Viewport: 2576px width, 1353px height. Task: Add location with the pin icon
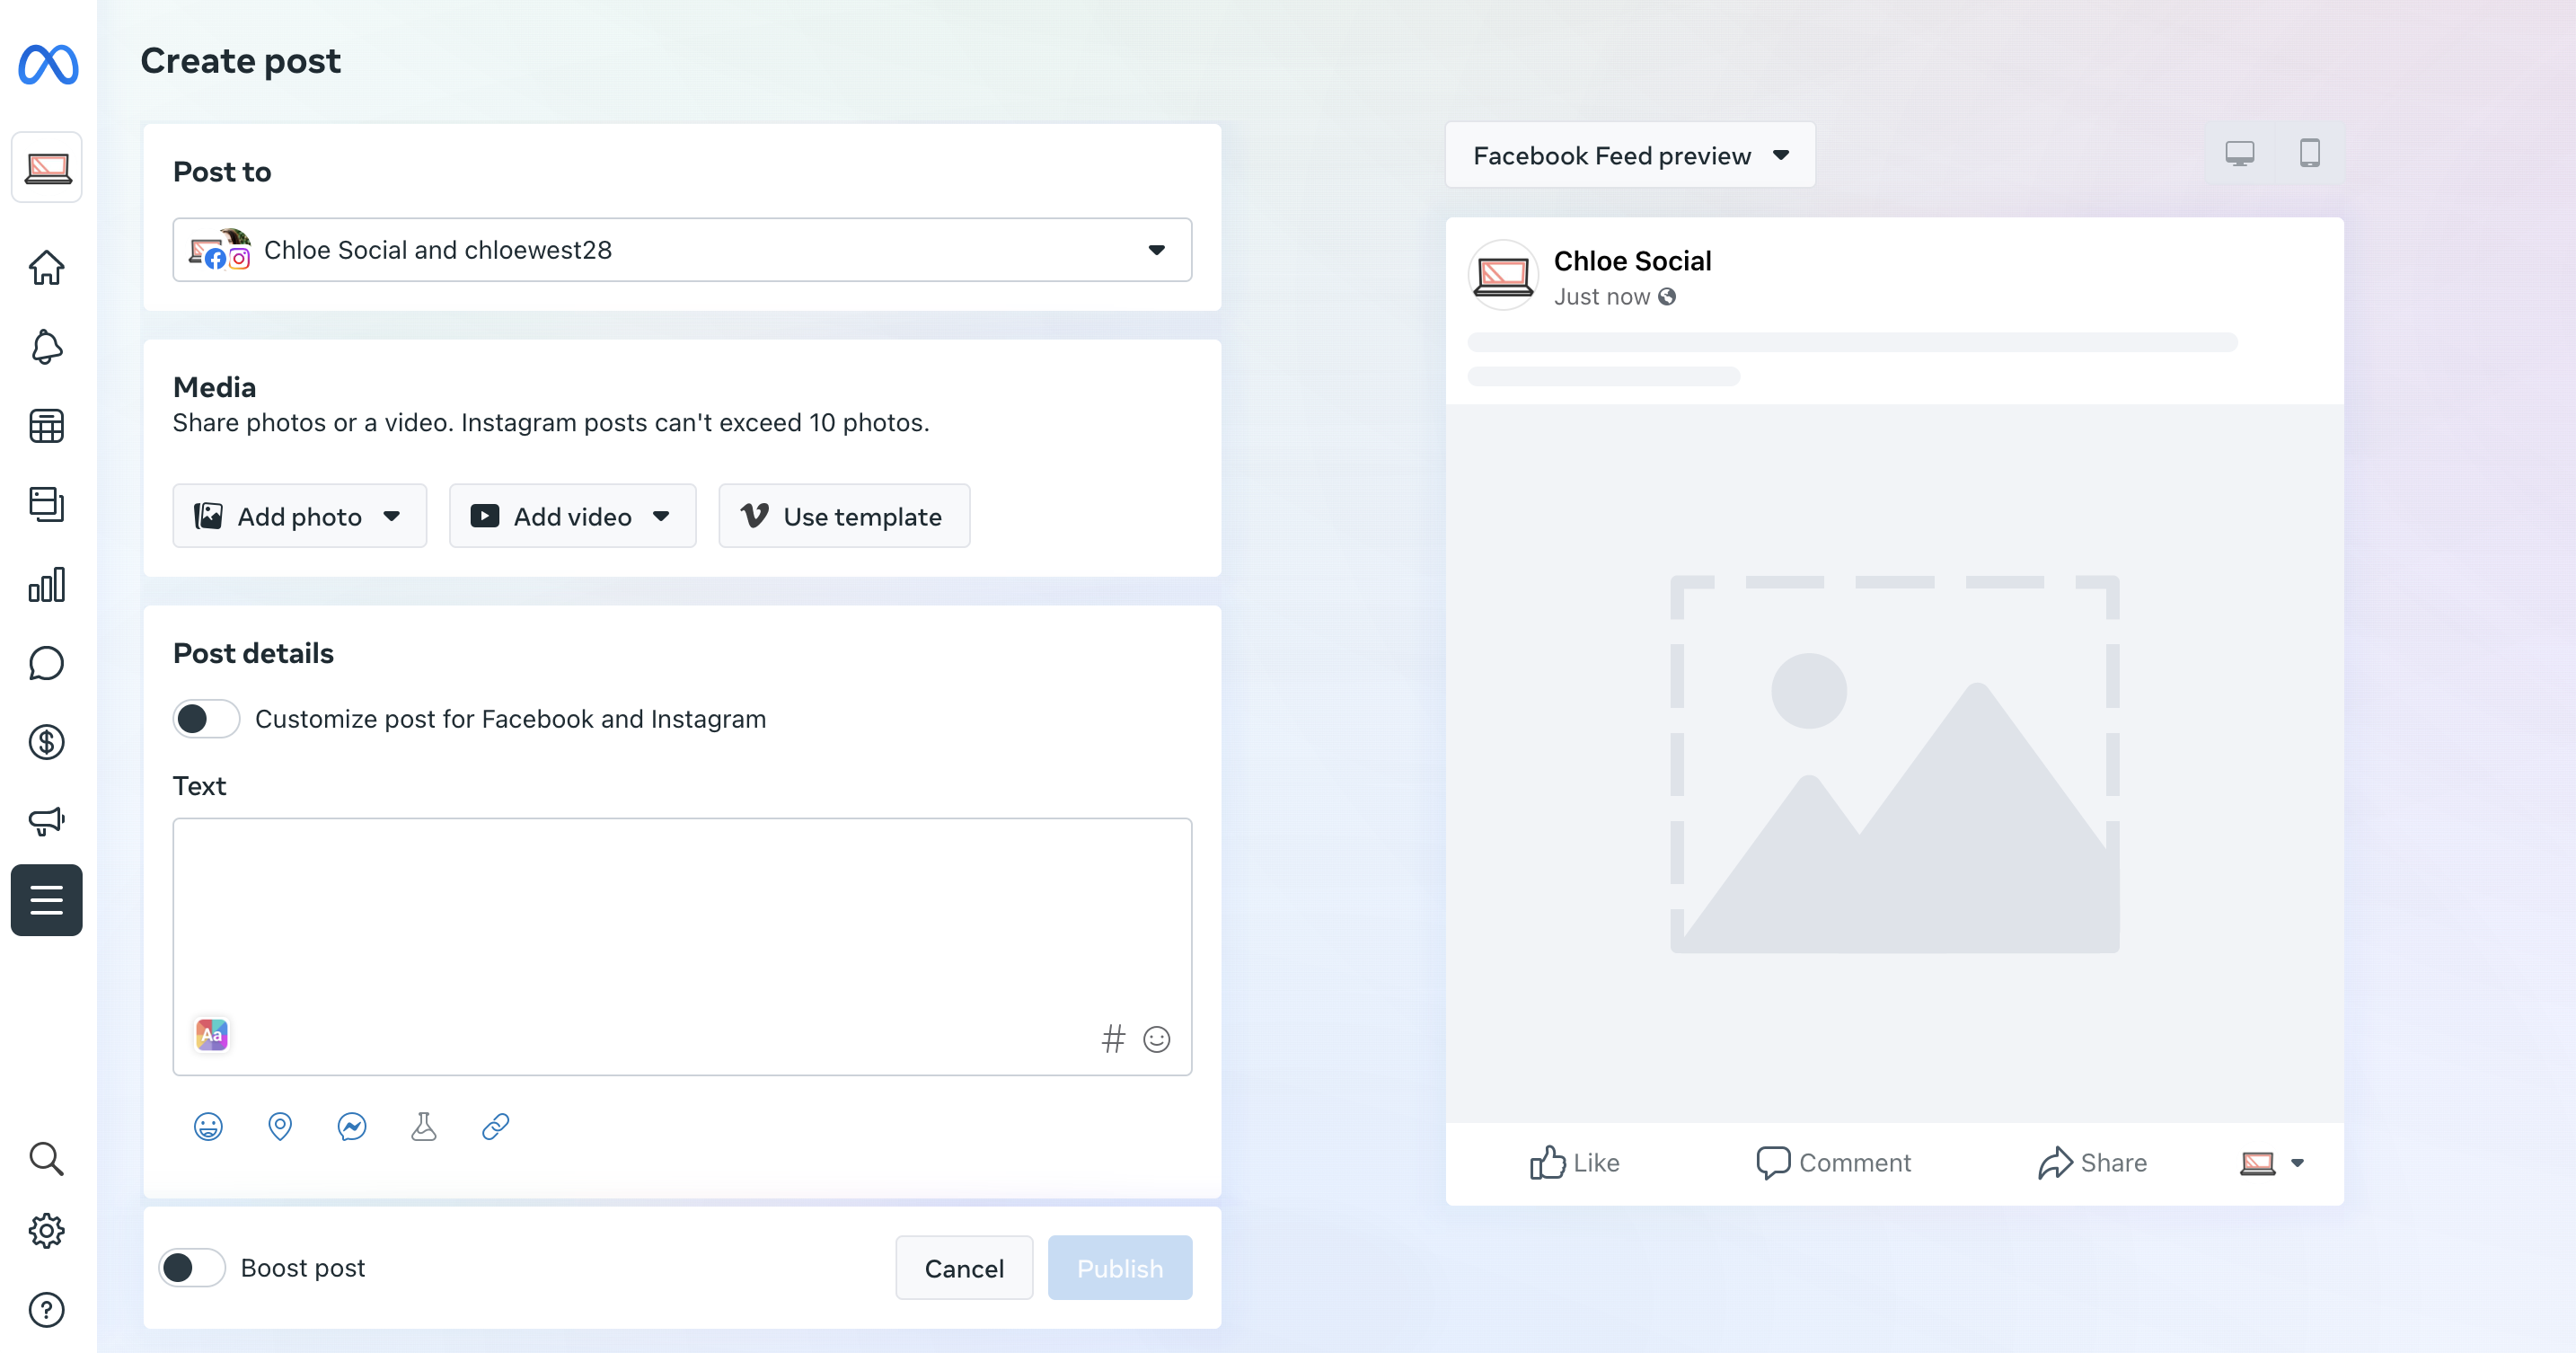280,1127
